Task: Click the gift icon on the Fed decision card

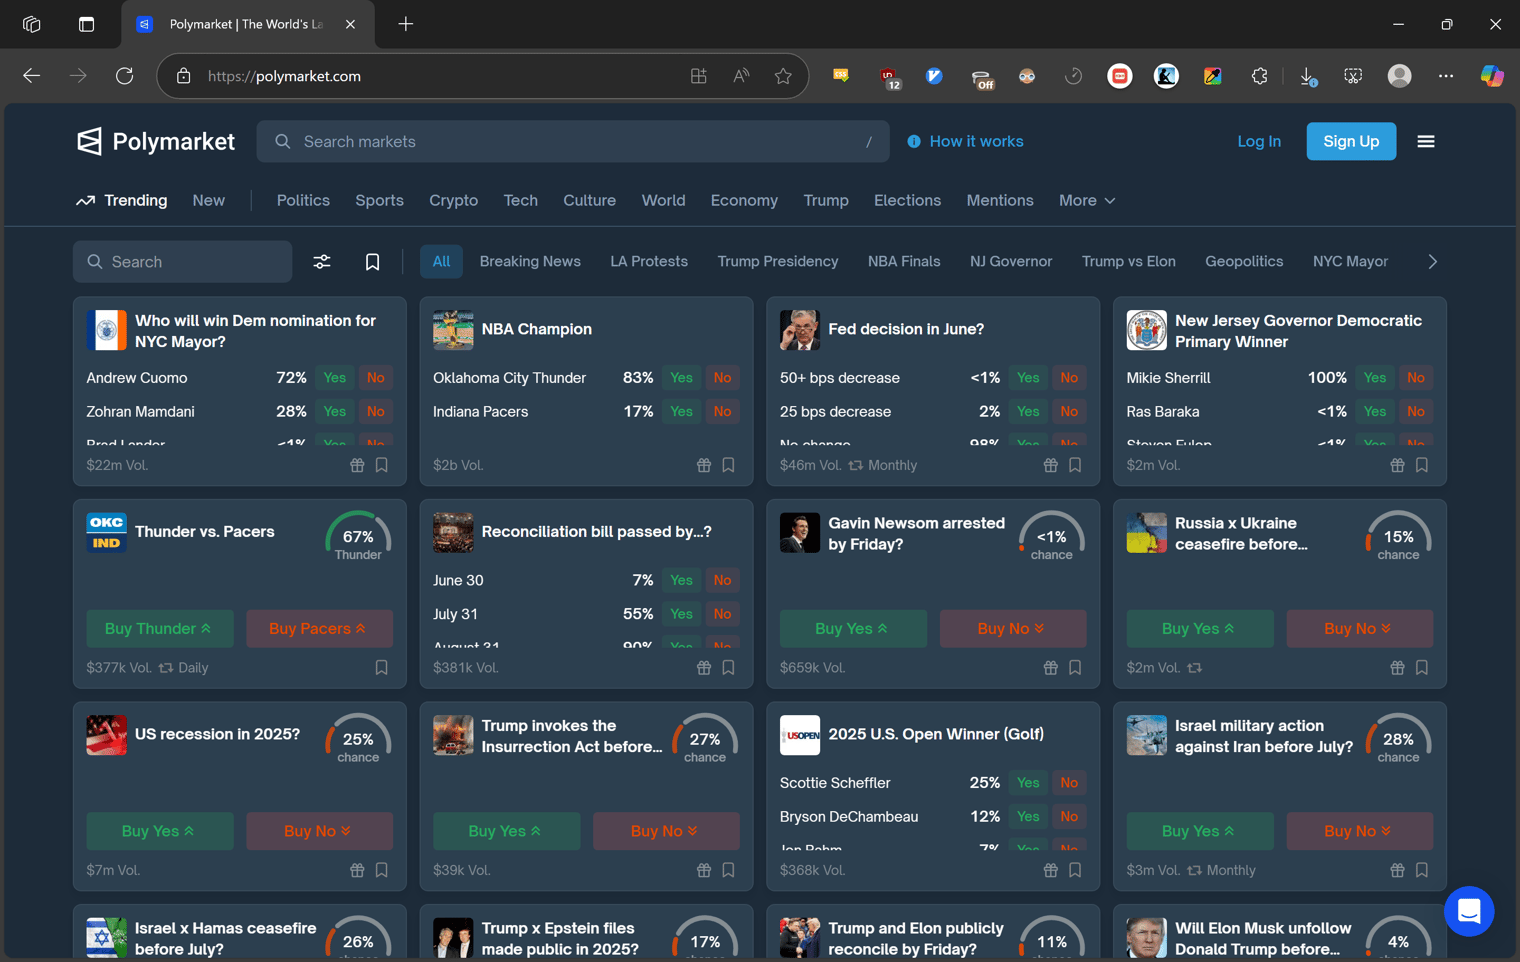Action: [x=1050, y=464]
